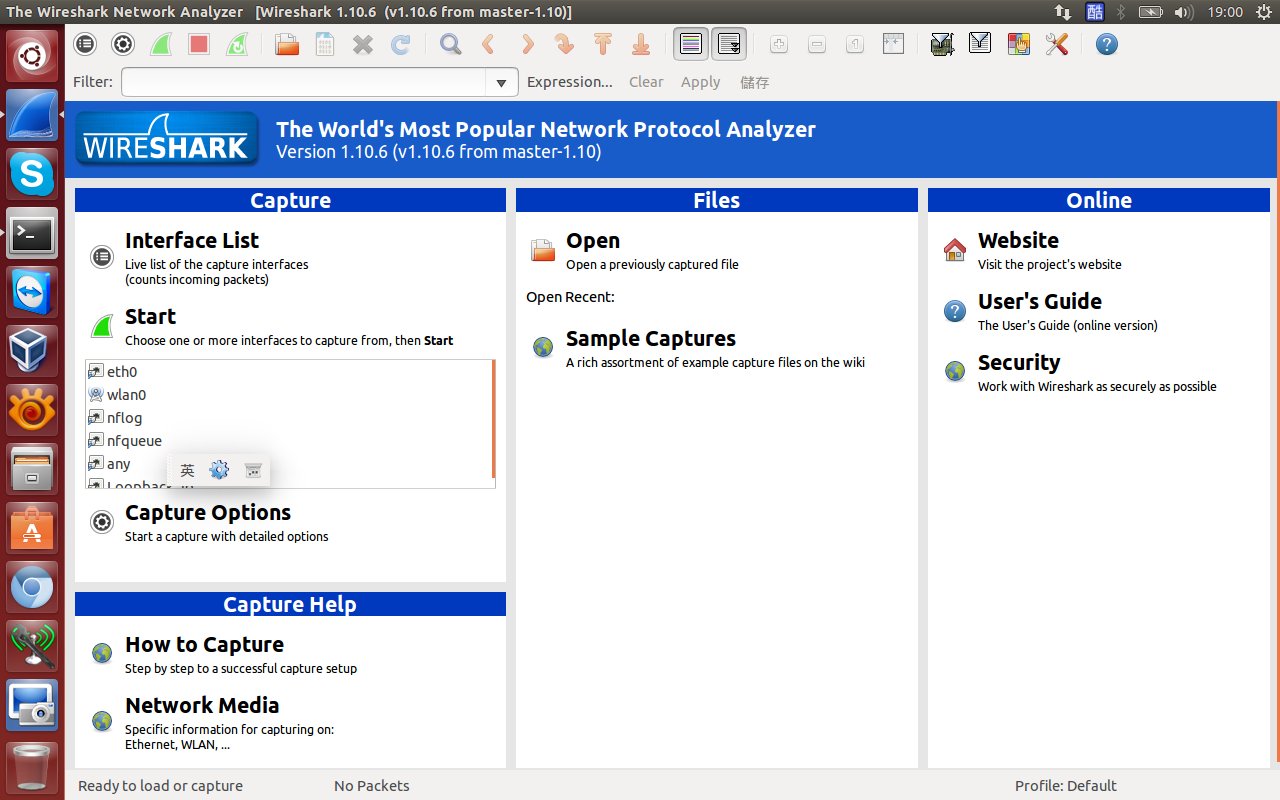Reload this capture file toolbar icon
This screenshot has height=800, width=1280.
click(401, 44)
